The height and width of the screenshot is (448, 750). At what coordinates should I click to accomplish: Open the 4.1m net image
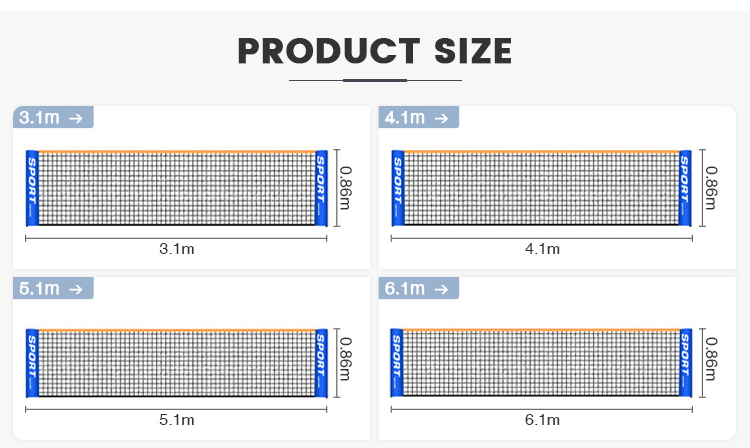click(541, 188)
